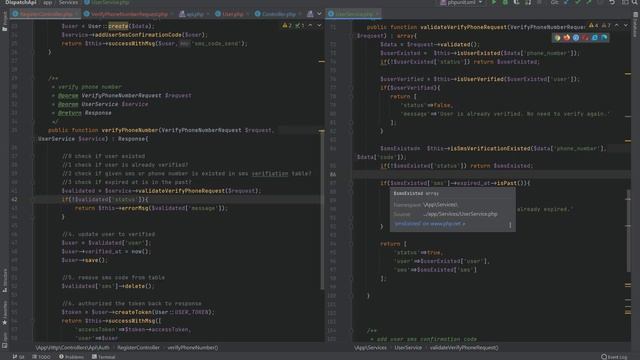Open the Structure tool window sidebar button
640x360 pixels.
point(4,281)
